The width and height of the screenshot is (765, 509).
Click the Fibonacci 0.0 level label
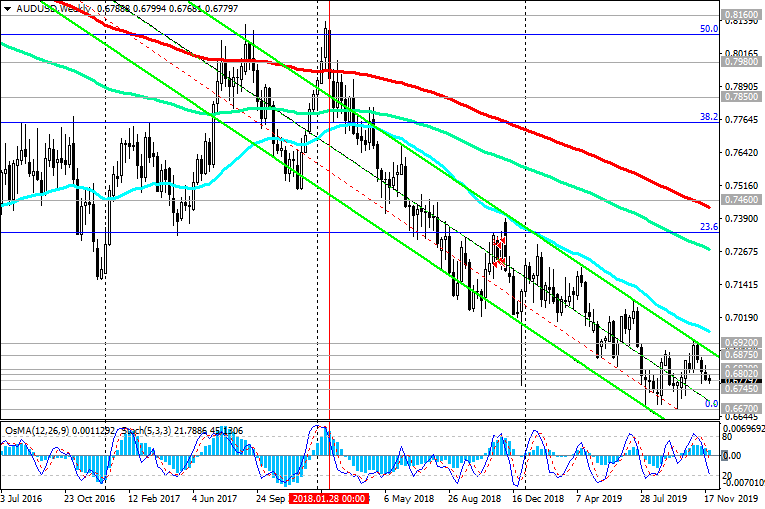[x=711, y=404]
